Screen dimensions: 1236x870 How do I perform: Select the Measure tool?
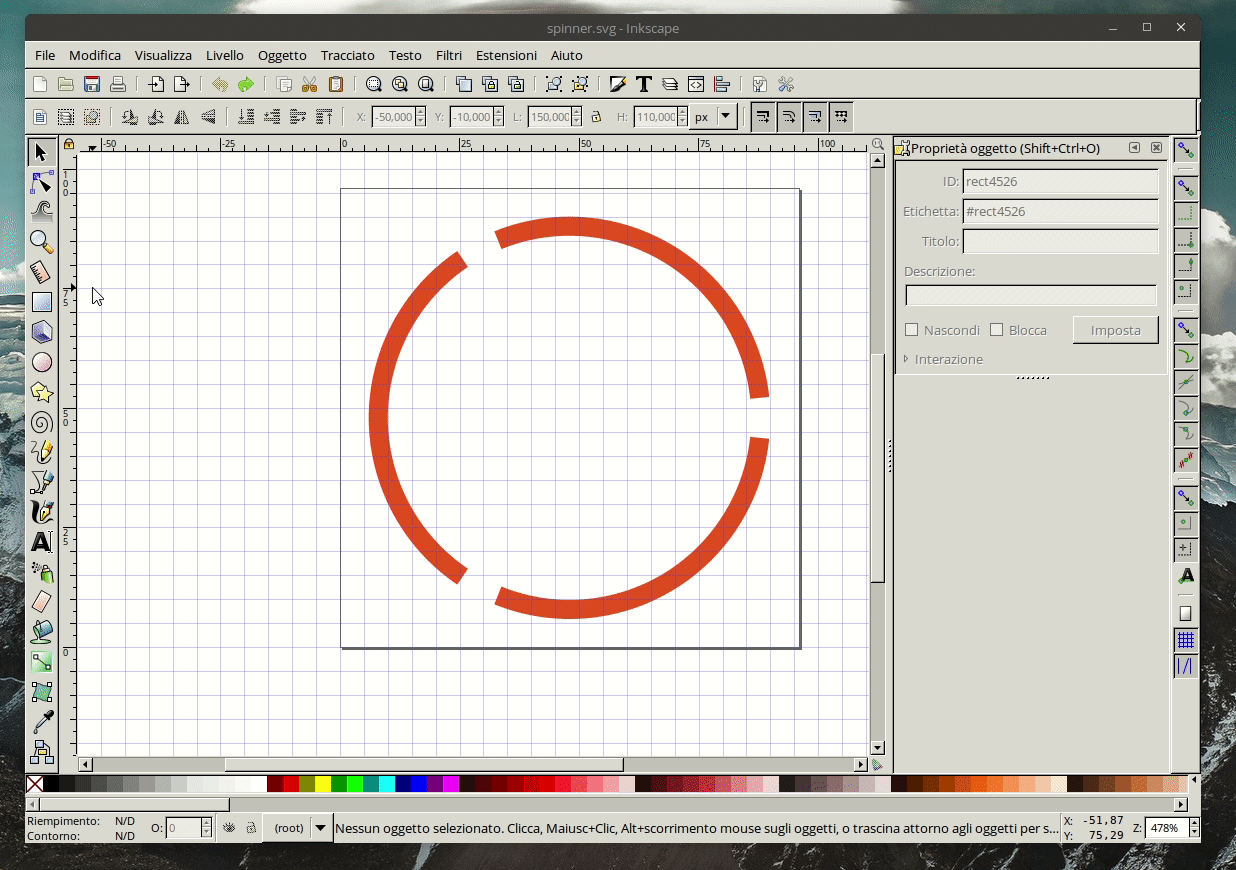pos(41,272)
